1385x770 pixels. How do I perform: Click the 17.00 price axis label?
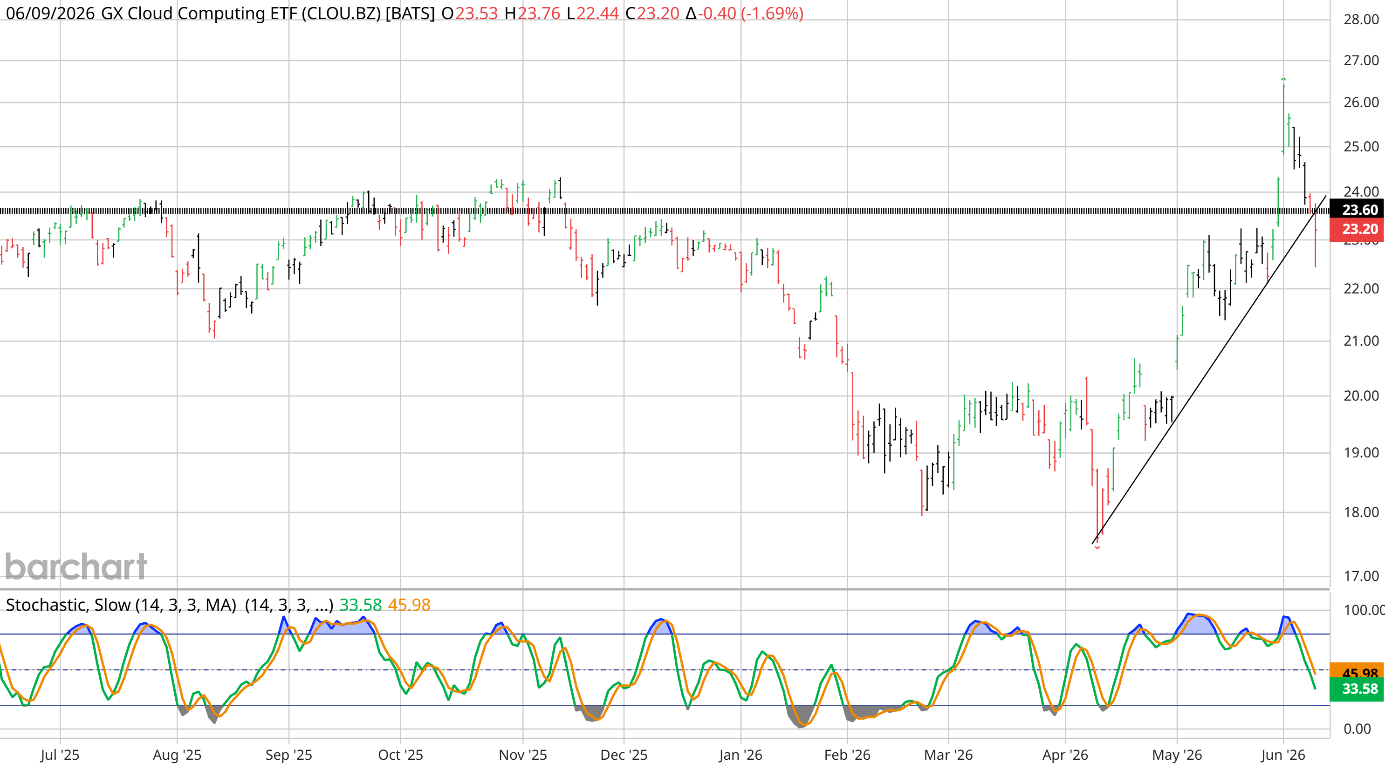[1362, 576]
